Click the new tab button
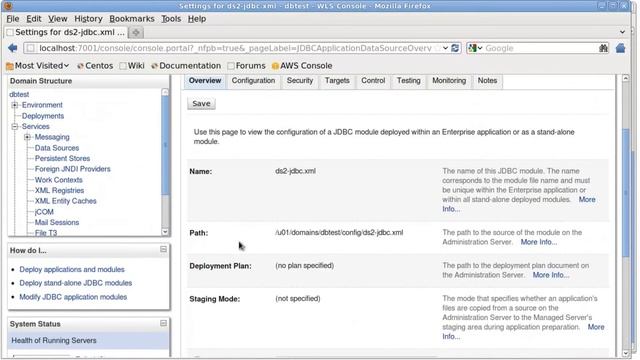640x360 pixels. pos(136,32)
